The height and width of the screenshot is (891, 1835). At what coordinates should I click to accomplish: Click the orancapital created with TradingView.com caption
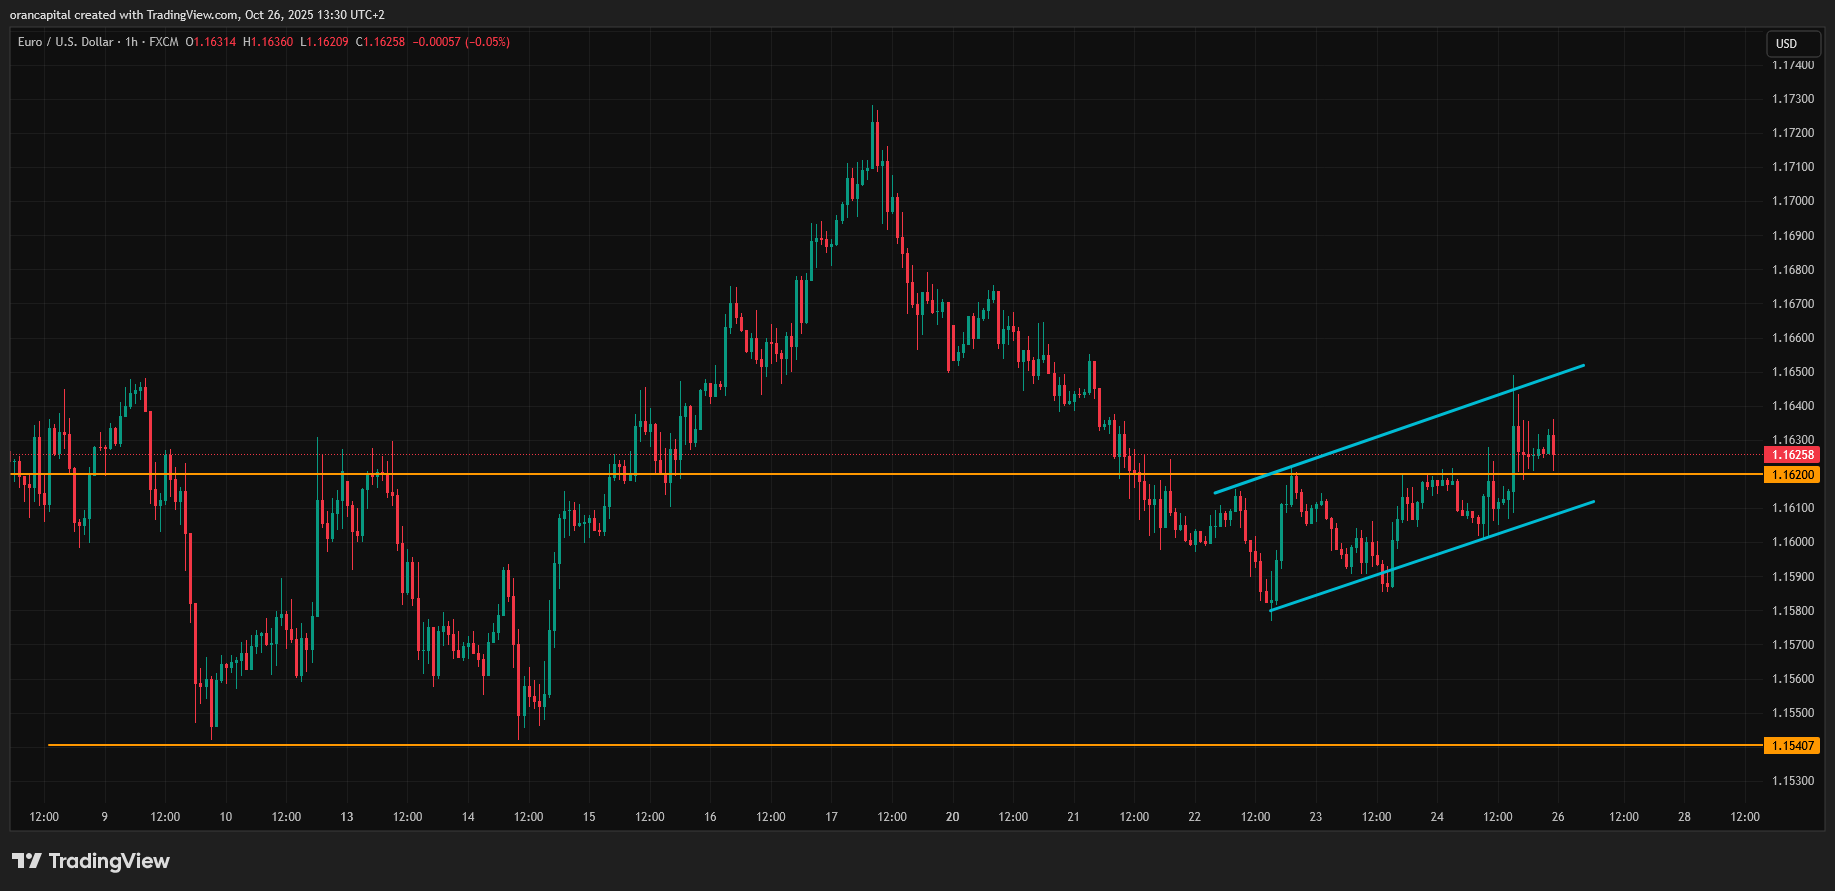(x=197, y=15)
